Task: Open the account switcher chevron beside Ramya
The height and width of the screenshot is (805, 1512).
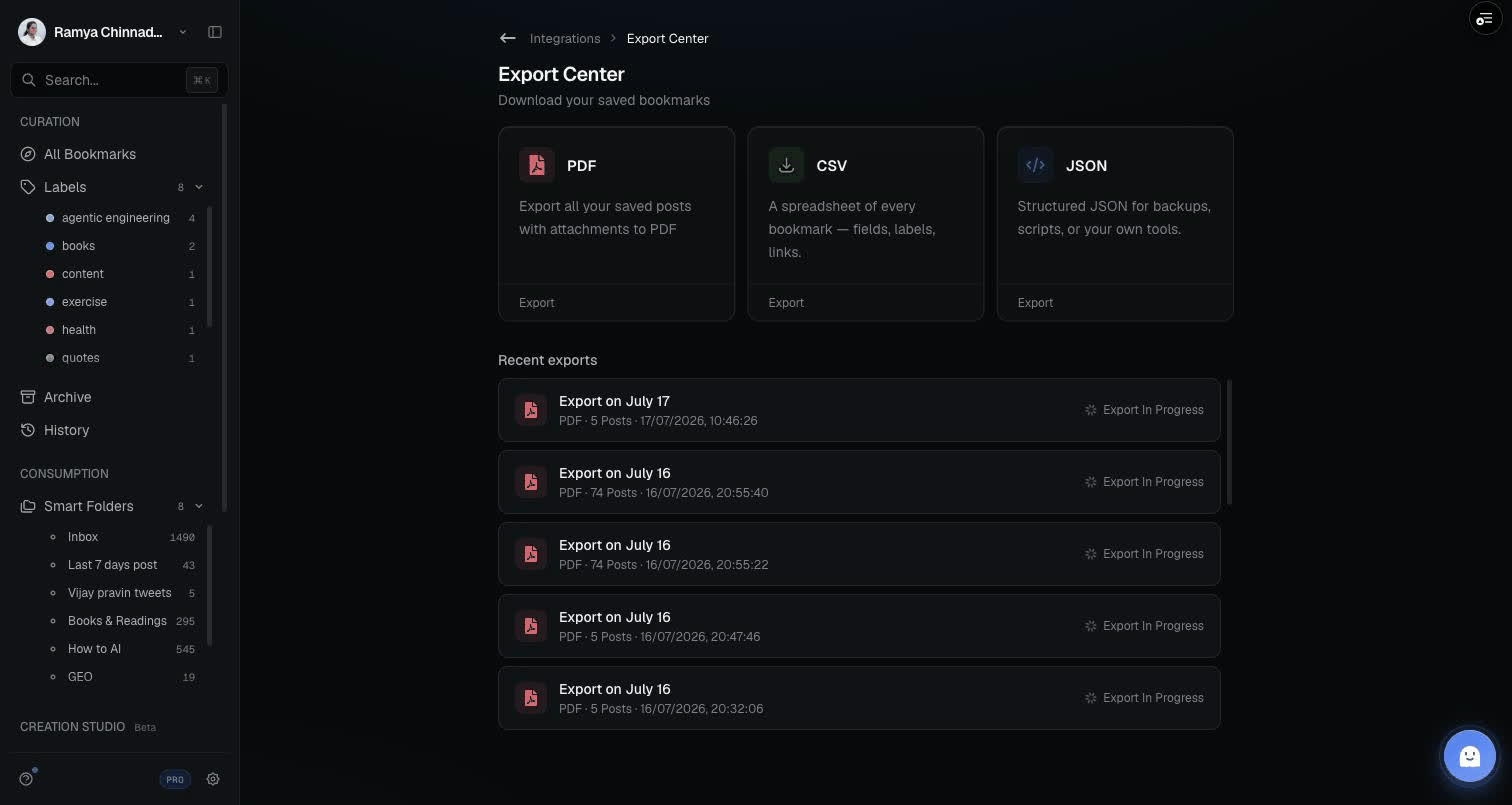Action: pos(183,32)
